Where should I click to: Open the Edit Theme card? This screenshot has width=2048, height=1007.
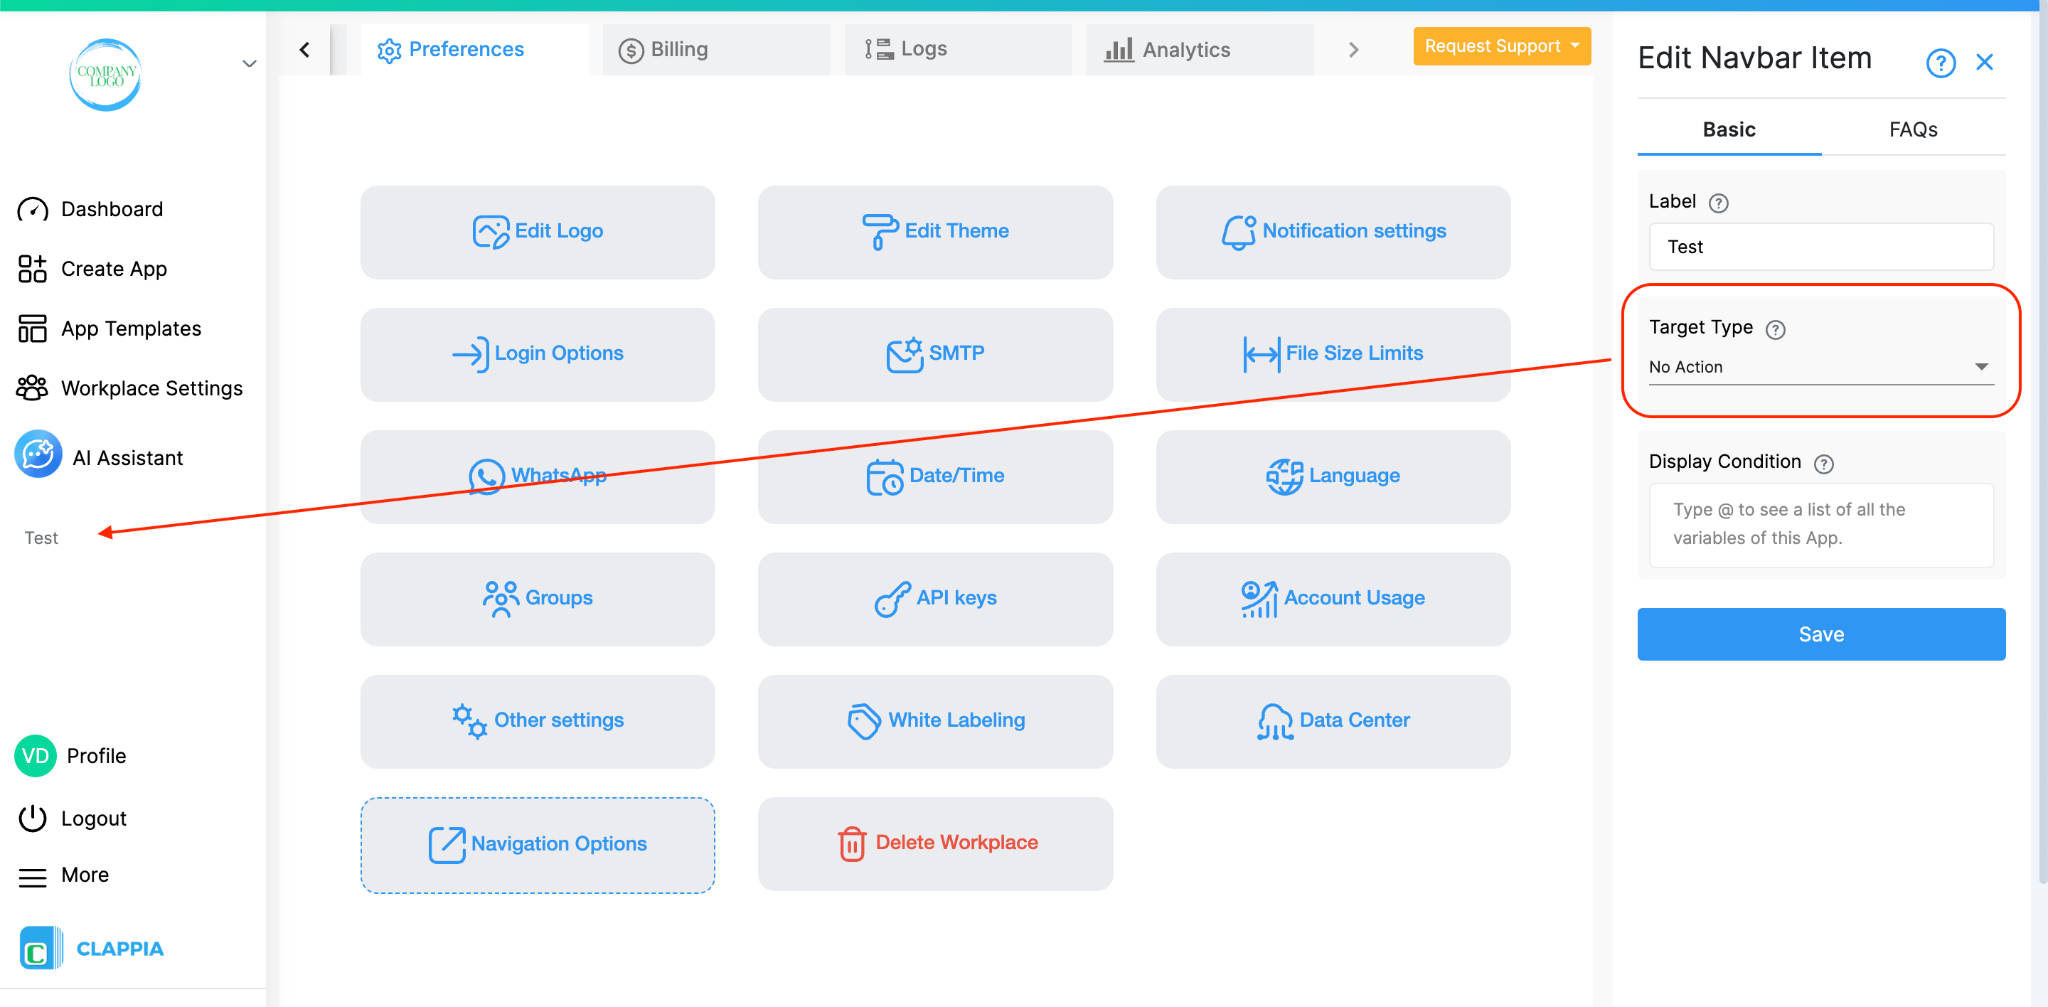tap(935, 232)
